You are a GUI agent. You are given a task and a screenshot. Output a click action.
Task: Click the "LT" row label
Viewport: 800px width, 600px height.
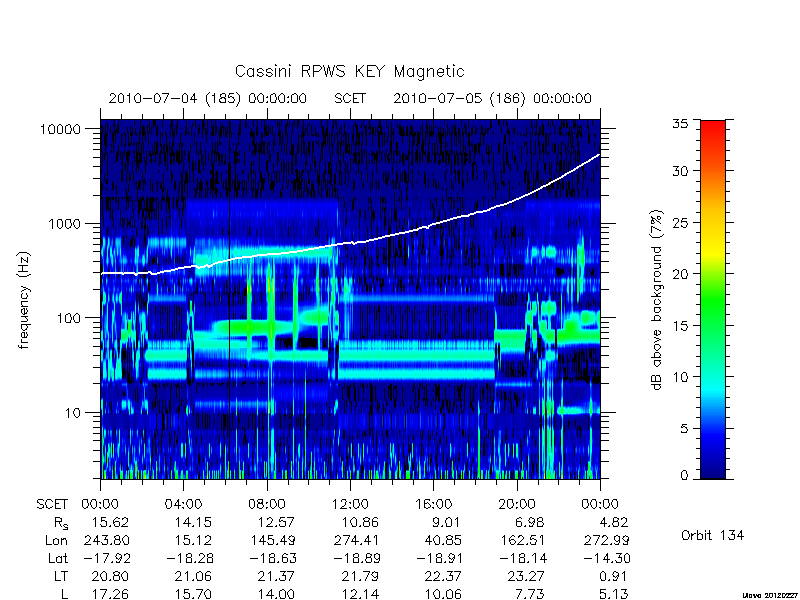coord(61,577)
